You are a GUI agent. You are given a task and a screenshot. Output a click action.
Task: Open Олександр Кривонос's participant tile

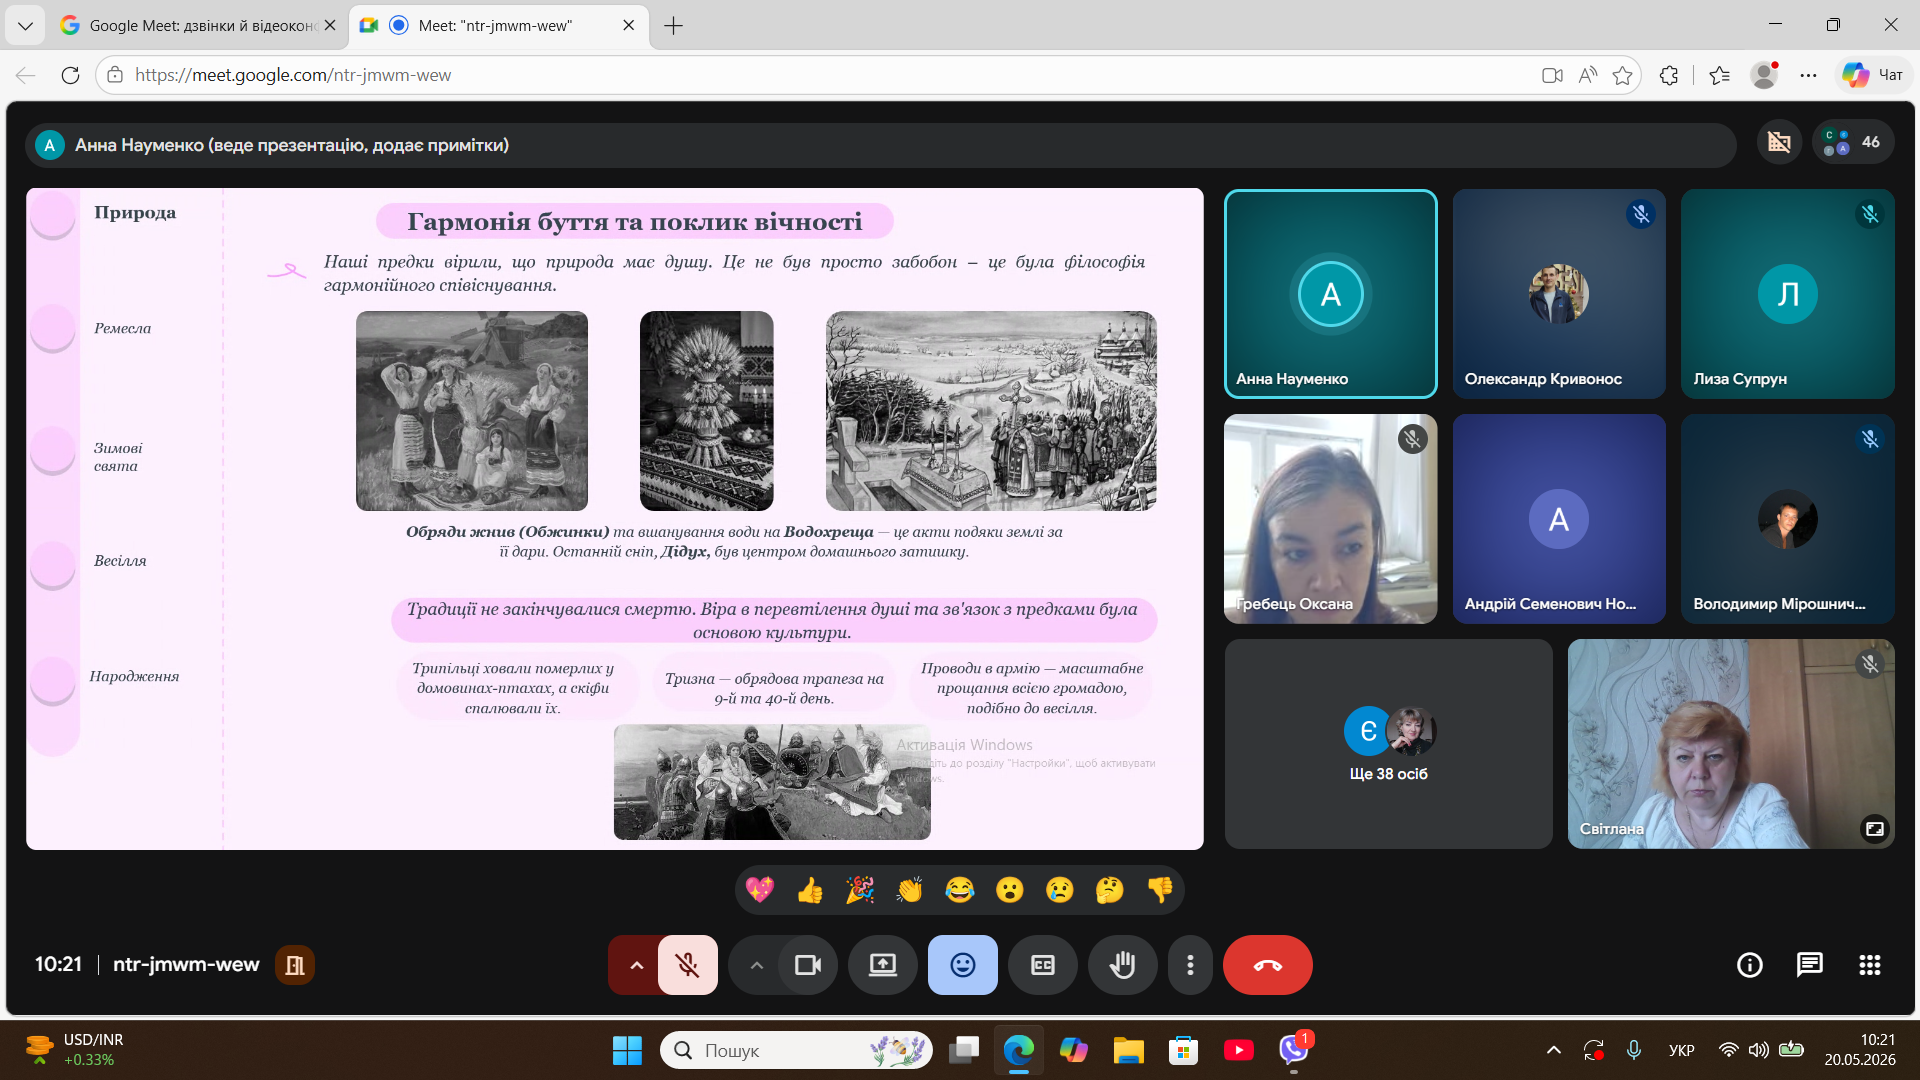[x=1559, y=294]
